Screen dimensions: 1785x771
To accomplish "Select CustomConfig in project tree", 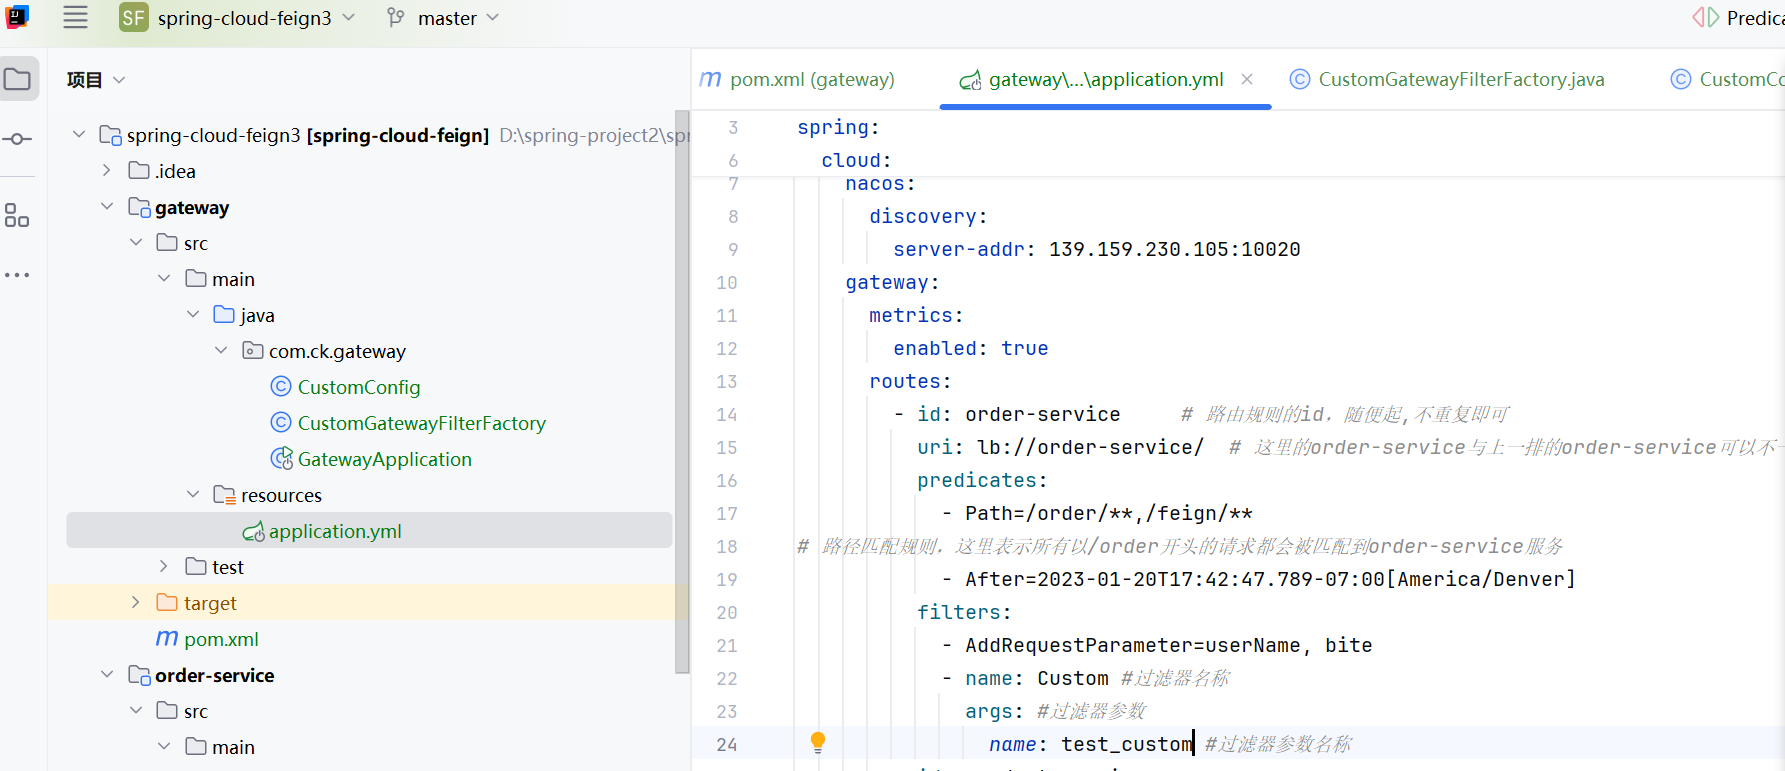I will [359, 387].
